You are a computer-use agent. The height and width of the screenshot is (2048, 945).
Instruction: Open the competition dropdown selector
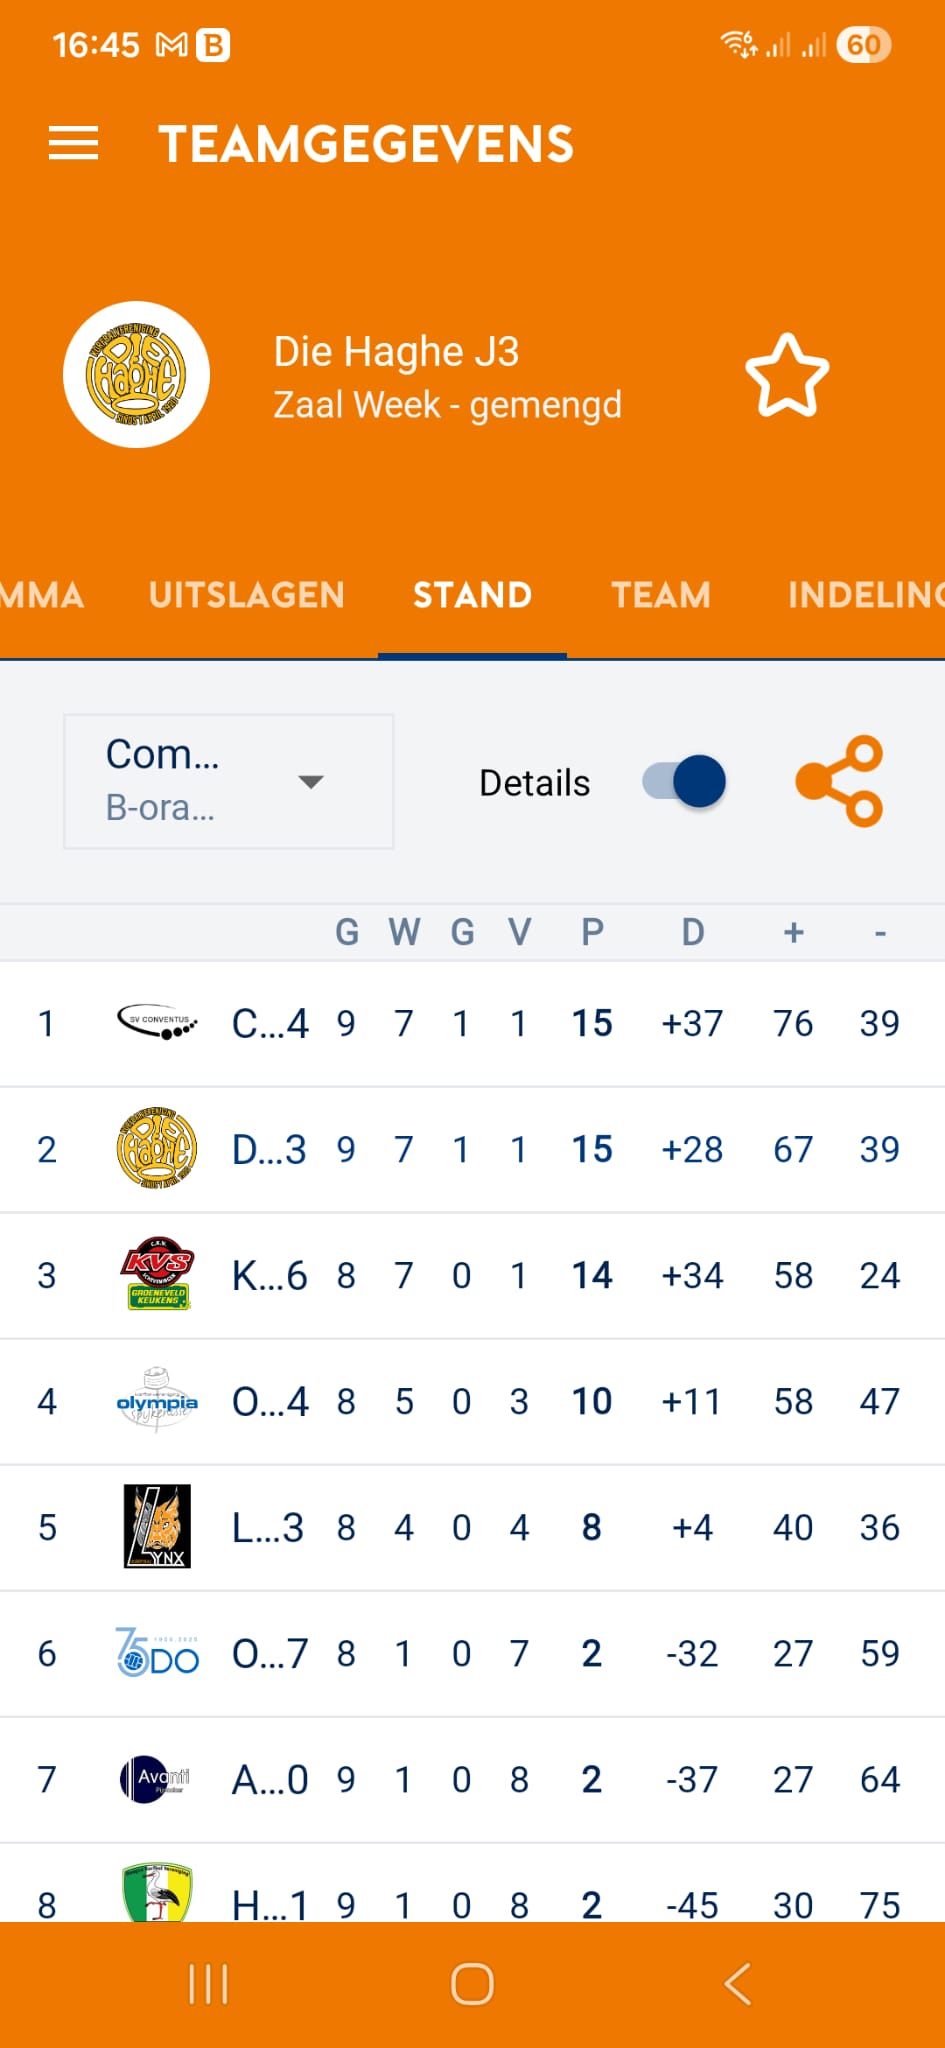coord(228,782)
